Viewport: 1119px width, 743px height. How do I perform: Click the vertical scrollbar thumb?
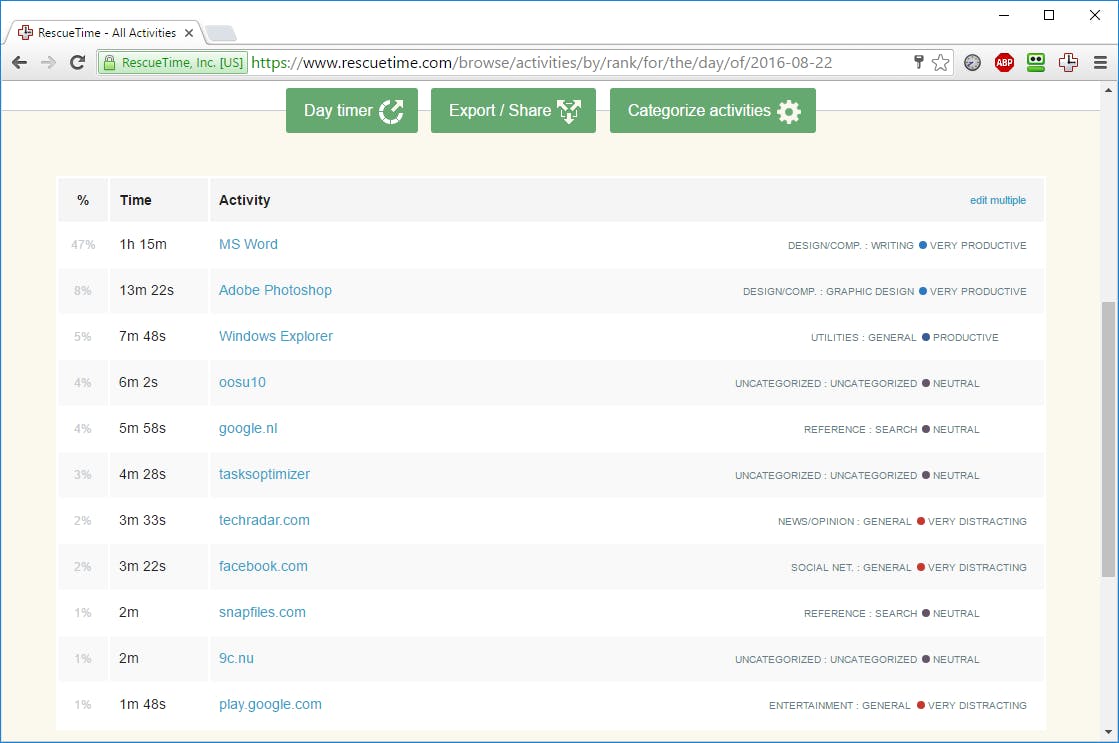pos(1108,439)
